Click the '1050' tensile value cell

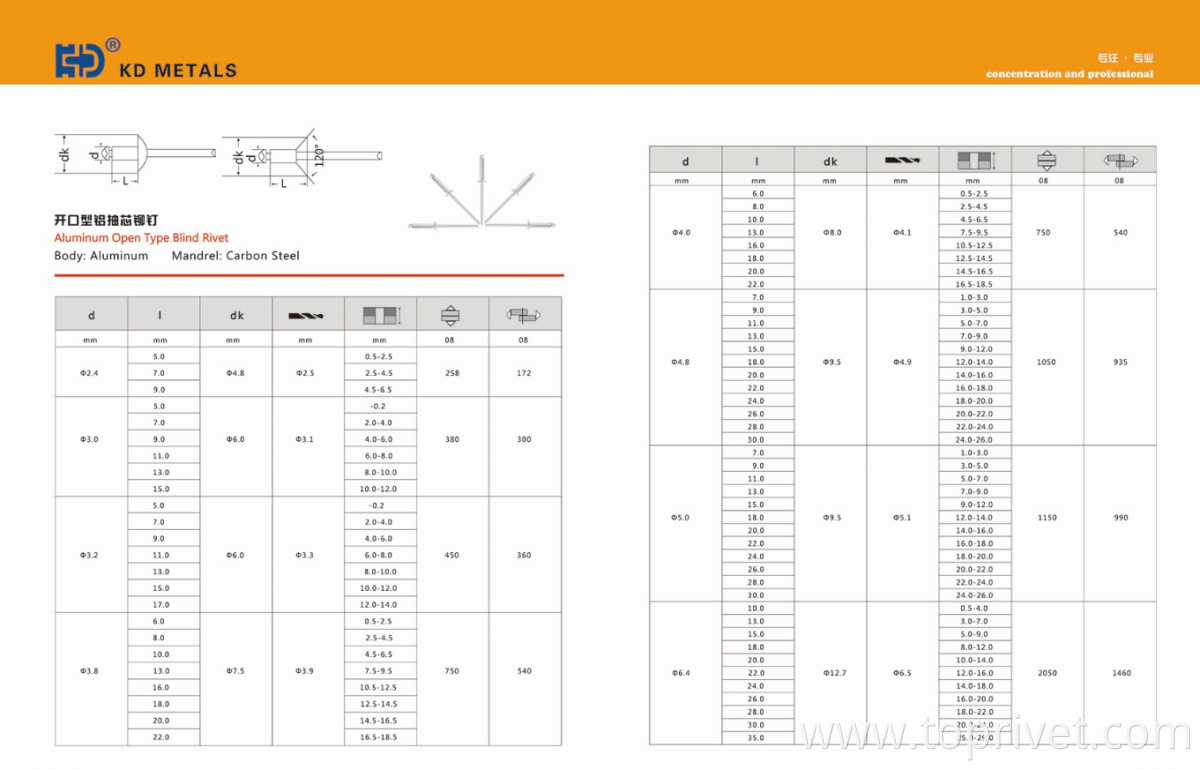(x=1047, y=362)
